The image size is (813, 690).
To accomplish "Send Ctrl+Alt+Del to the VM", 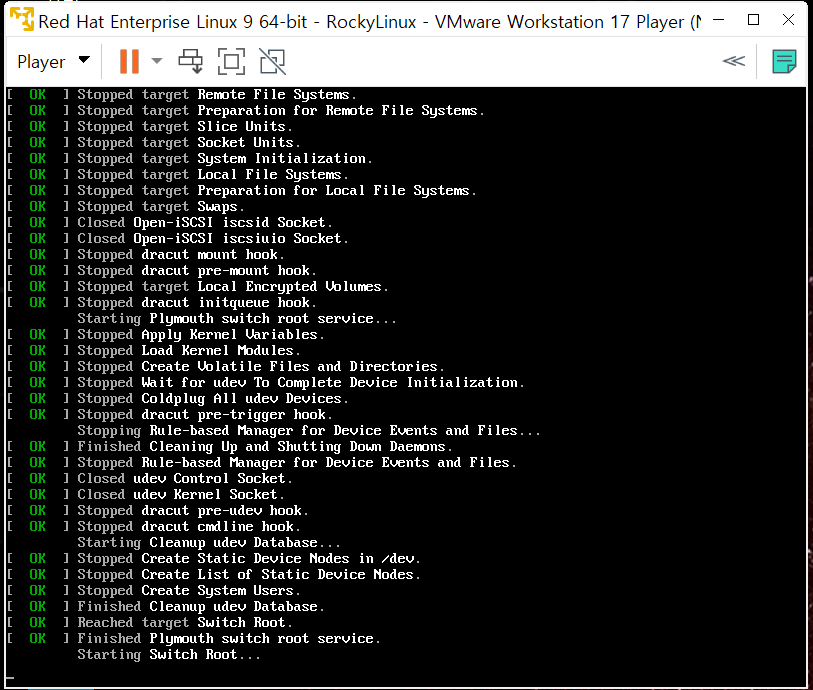I will (190, 61).
